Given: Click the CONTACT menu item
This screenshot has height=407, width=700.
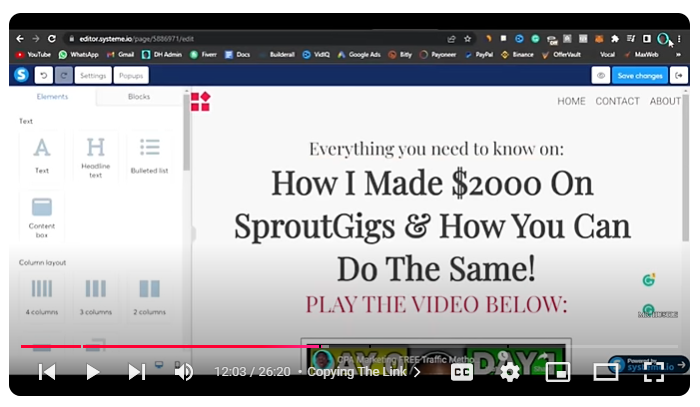Looking at the screenshot, I should point(617,101).
